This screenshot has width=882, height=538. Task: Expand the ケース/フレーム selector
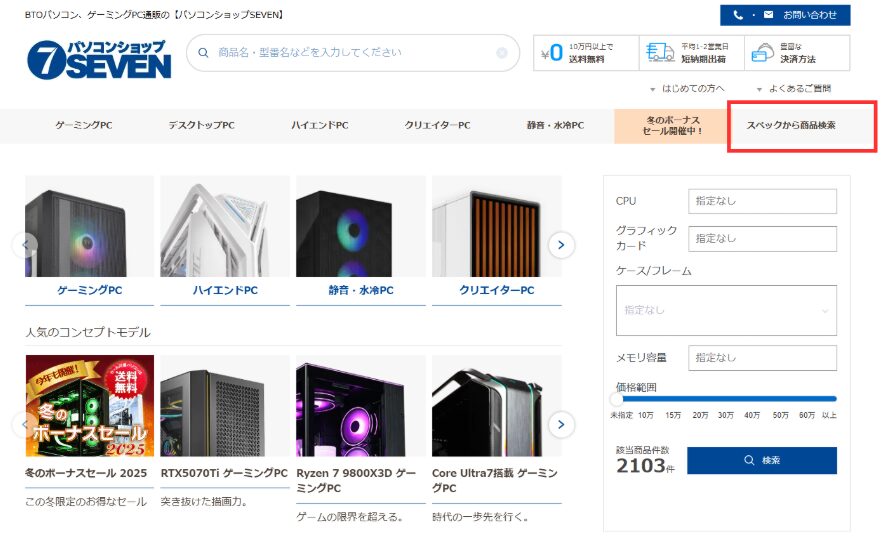(726, 310)
